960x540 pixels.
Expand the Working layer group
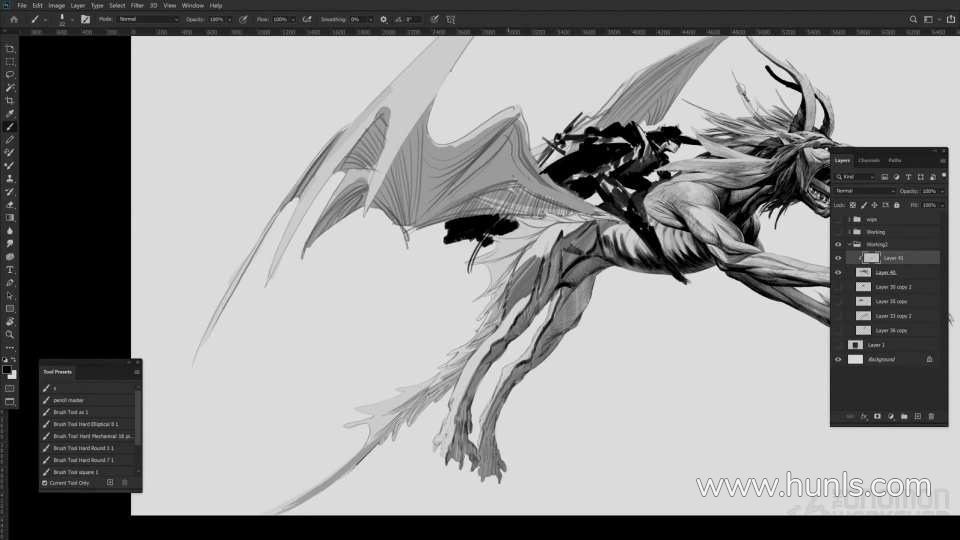849,232
